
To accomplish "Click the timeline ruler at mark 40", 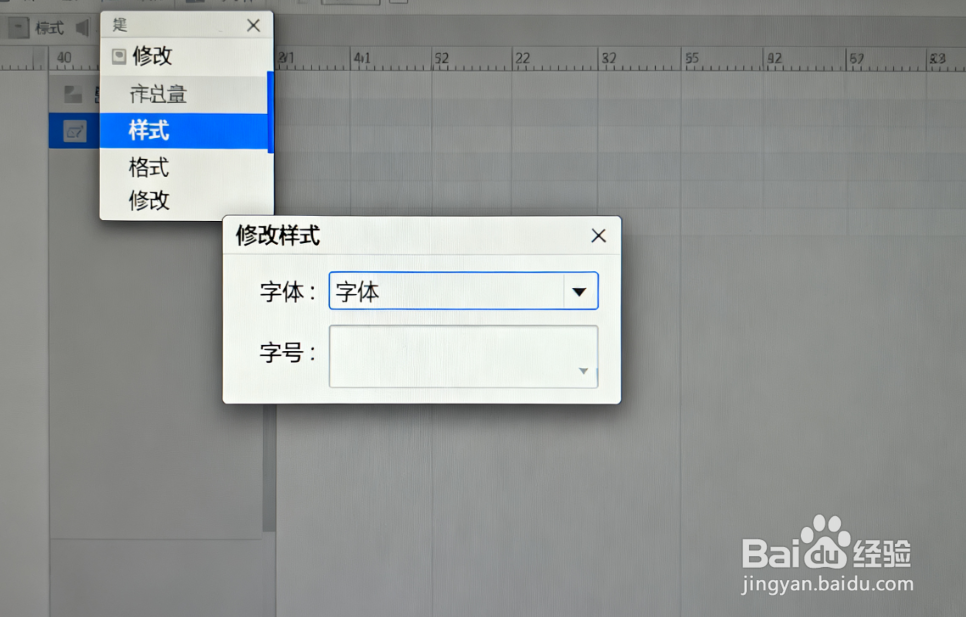I will click(x=65, y=58).
